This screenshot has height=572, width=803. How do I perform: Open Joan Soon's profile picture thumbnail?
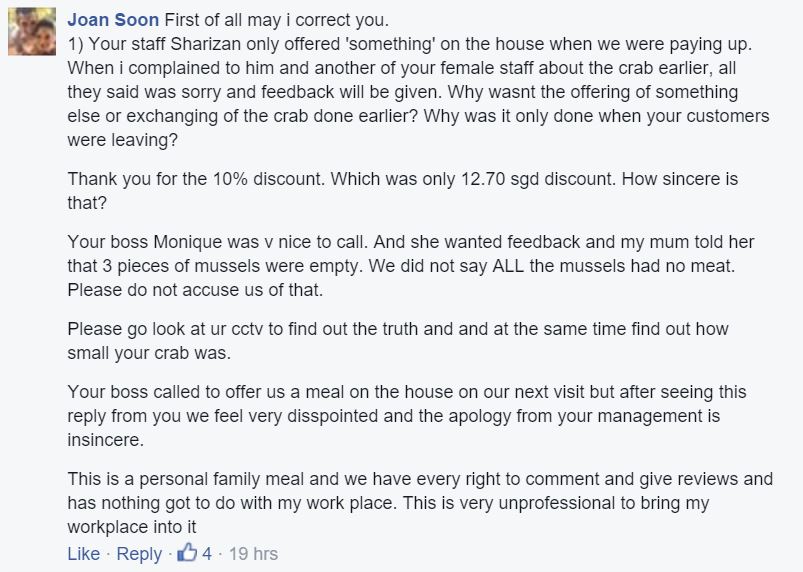tap(32, 32)
